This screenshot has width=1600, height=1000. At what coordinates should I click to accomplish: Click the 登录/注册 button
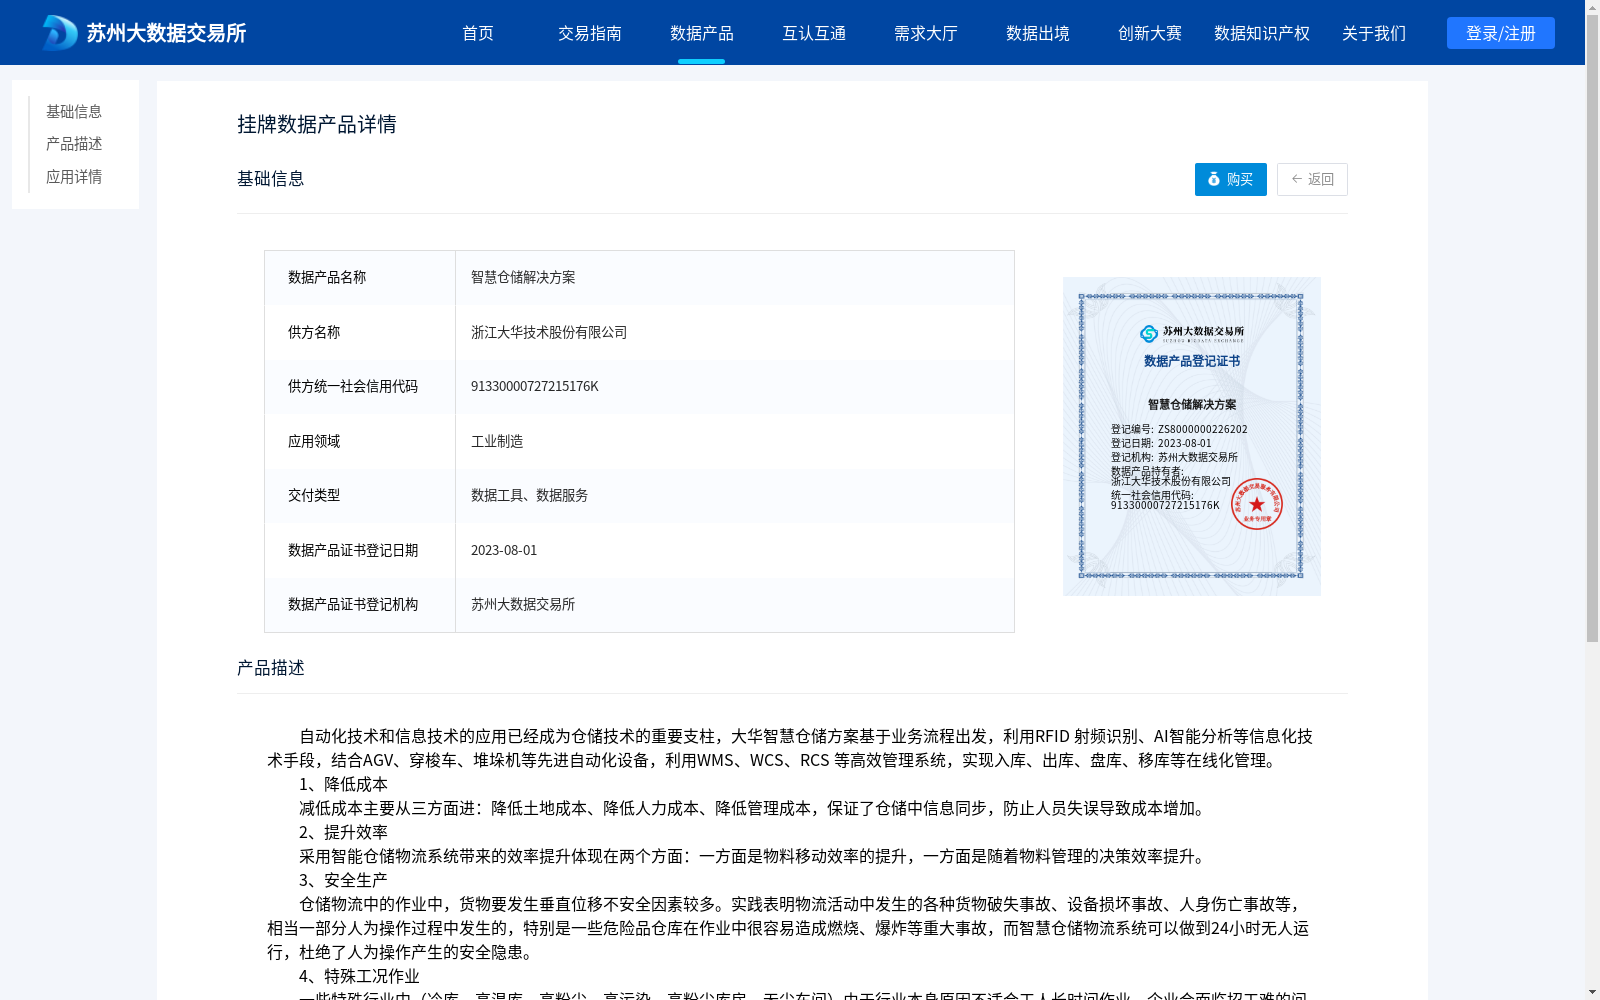point(1501,33)
